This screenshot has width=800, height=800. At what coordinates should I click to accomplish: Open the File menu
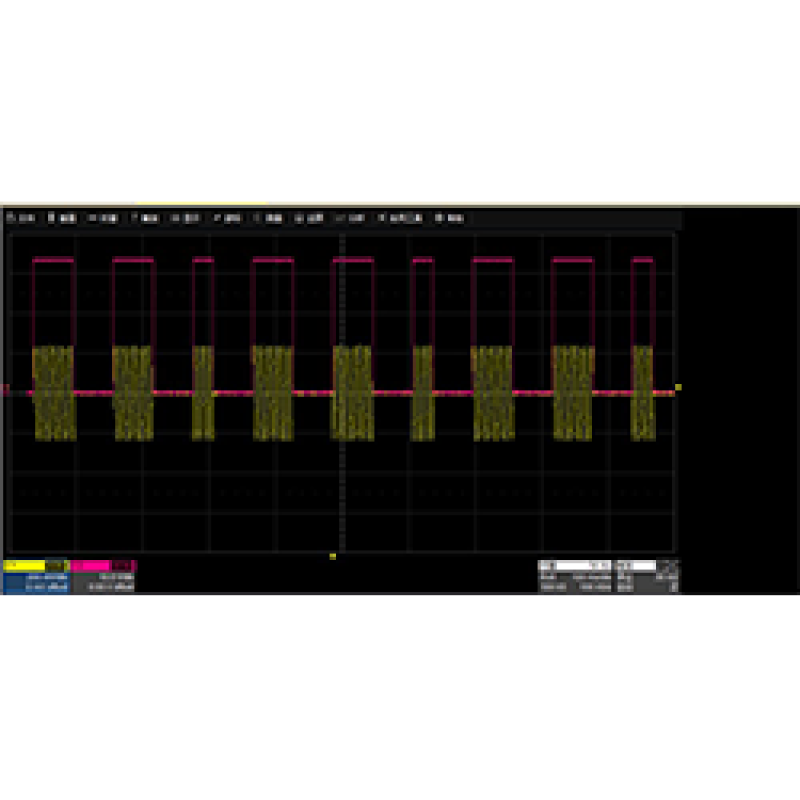[x=18, y=217]
